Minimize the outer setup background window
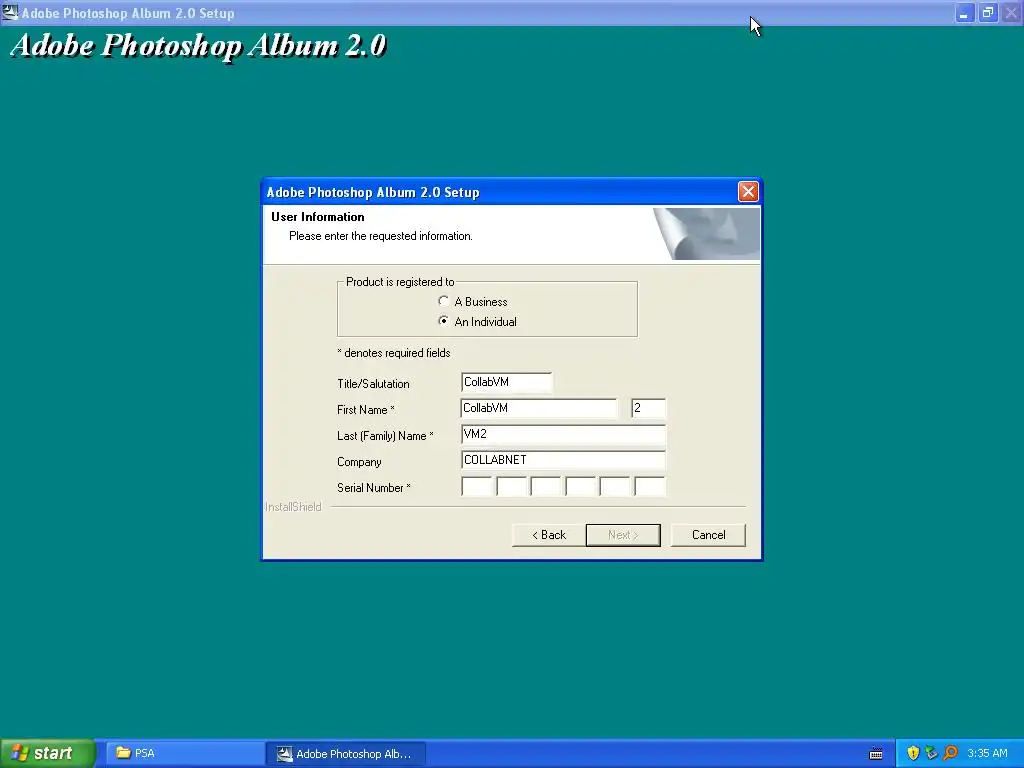 point(965,13)
